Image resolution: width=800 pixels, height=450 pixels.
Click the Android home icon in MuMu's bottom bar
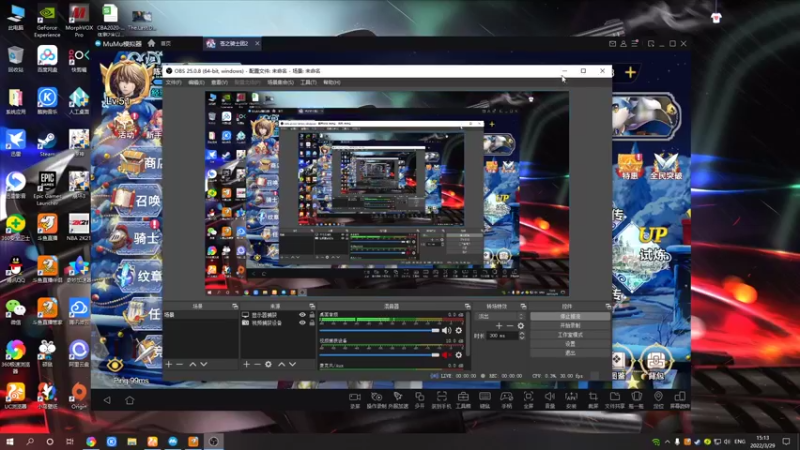click(130, 401)
